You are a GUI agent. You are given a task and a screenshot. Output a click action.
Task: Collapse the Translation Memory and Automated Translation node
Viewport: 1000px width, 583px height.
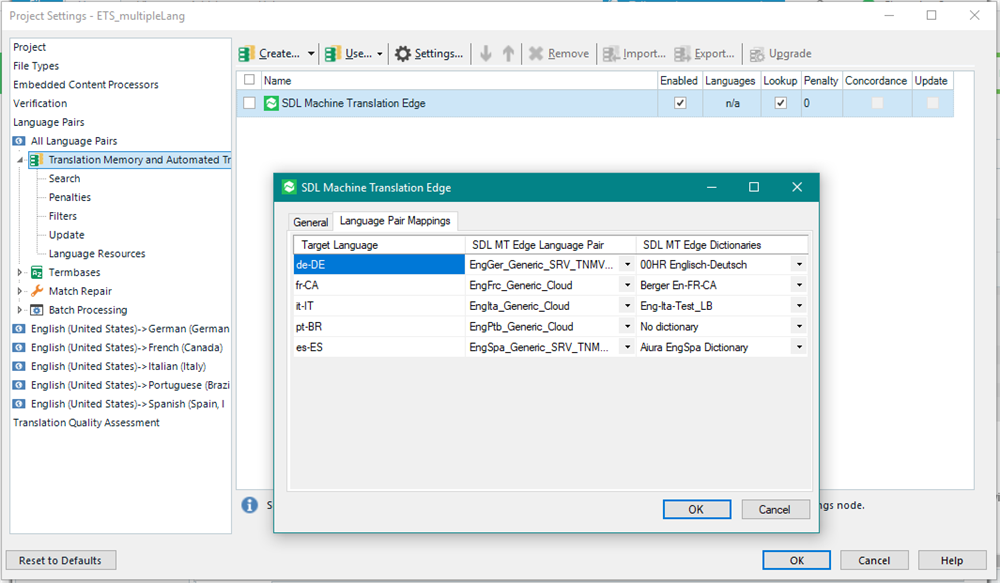click(x=20, y=160)
